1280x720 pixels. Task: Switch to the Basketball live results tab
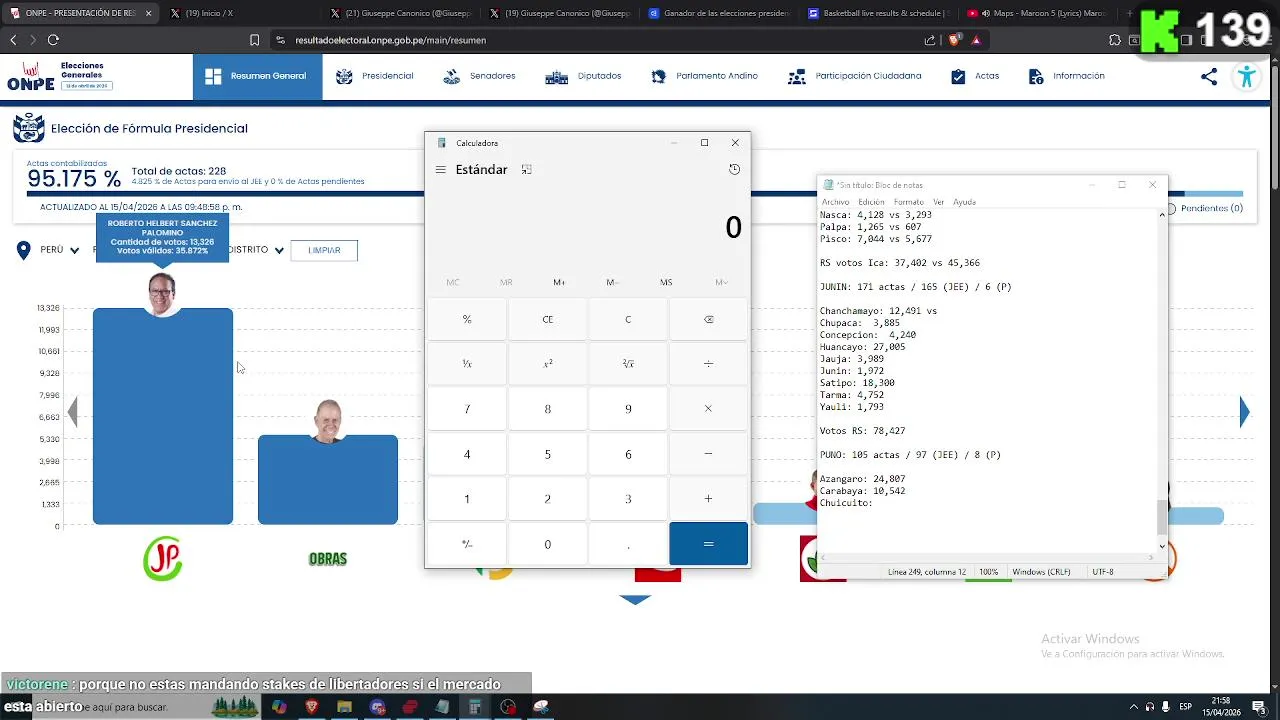(878, 13)
